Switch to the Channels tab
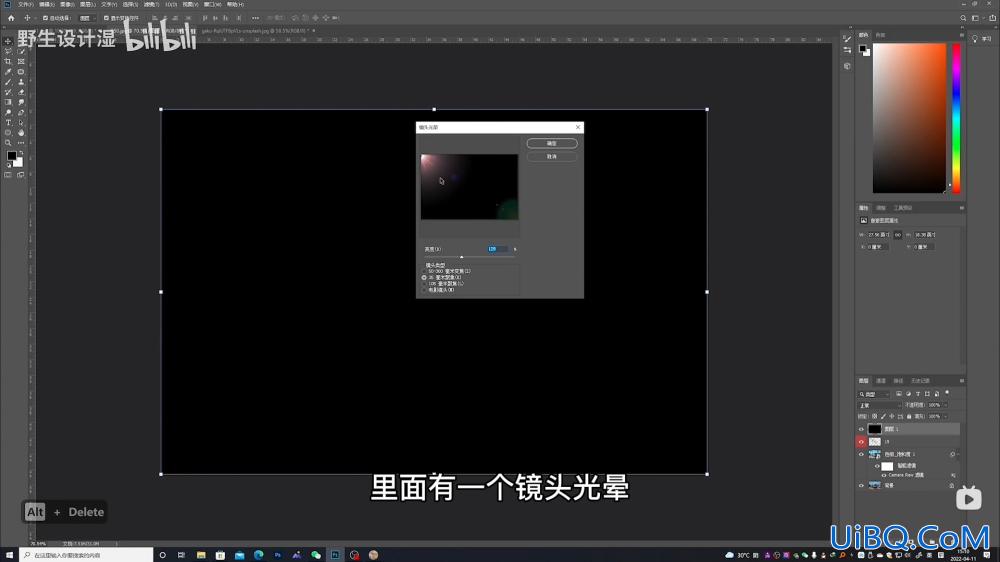Image resolution: width=1000 pixels, height=562 pixels. [x=881, y=381]
